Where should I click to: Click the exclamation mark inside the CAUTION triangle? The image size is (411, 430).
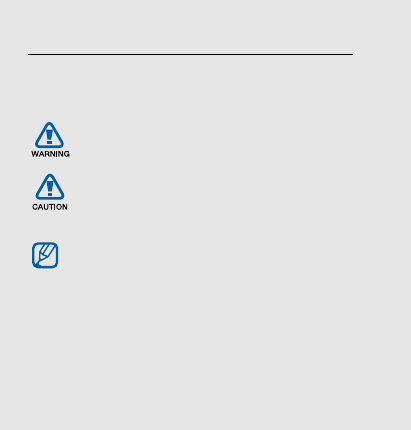[x=50, y=189]
